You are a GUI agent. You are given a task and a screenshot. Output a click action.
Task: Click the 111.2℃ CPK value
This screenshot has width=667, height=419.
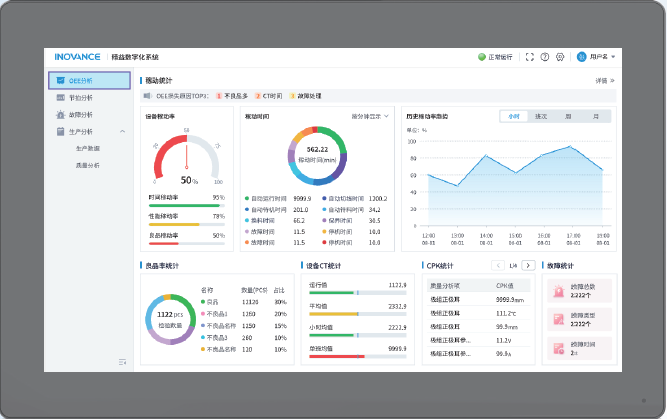506,313
